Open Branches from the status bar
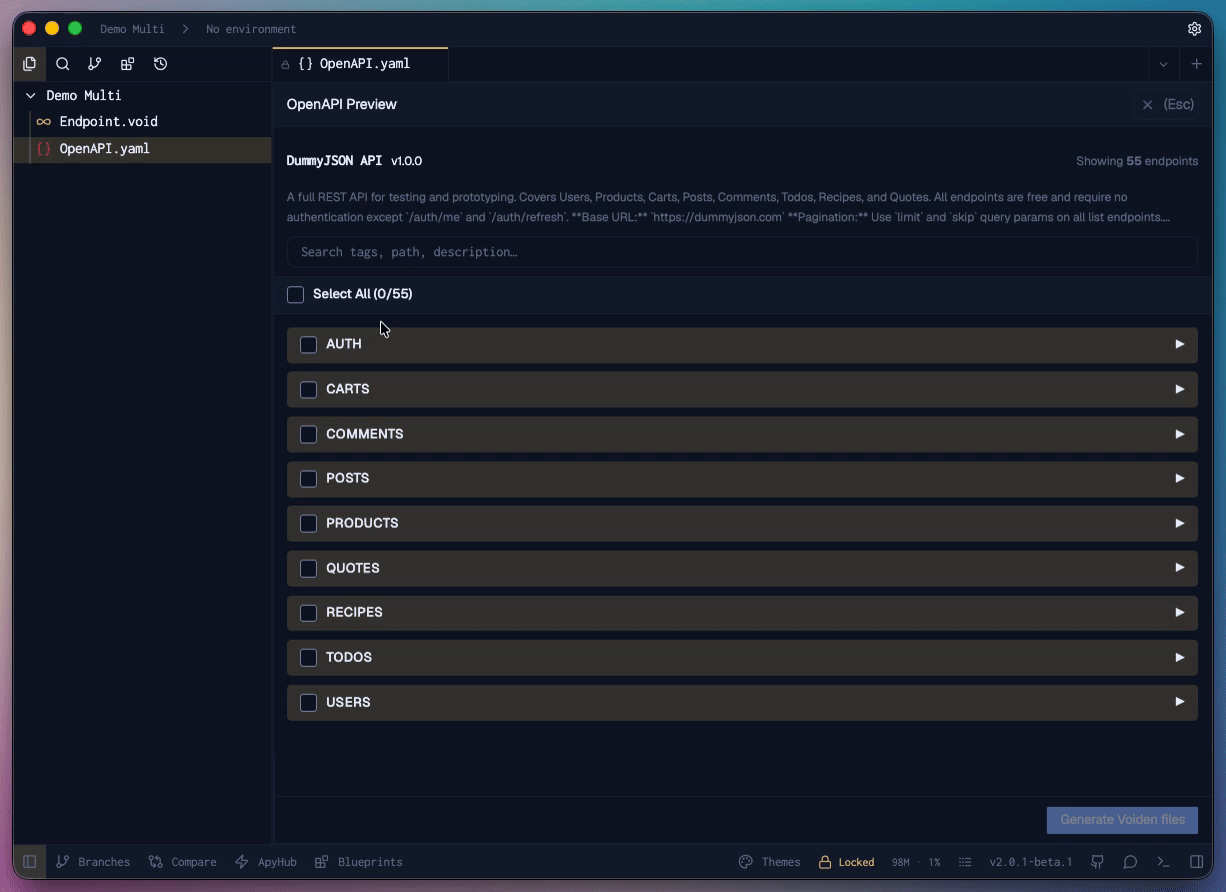Viewport: 1226px width, 892px height. (x=93, y=862)
